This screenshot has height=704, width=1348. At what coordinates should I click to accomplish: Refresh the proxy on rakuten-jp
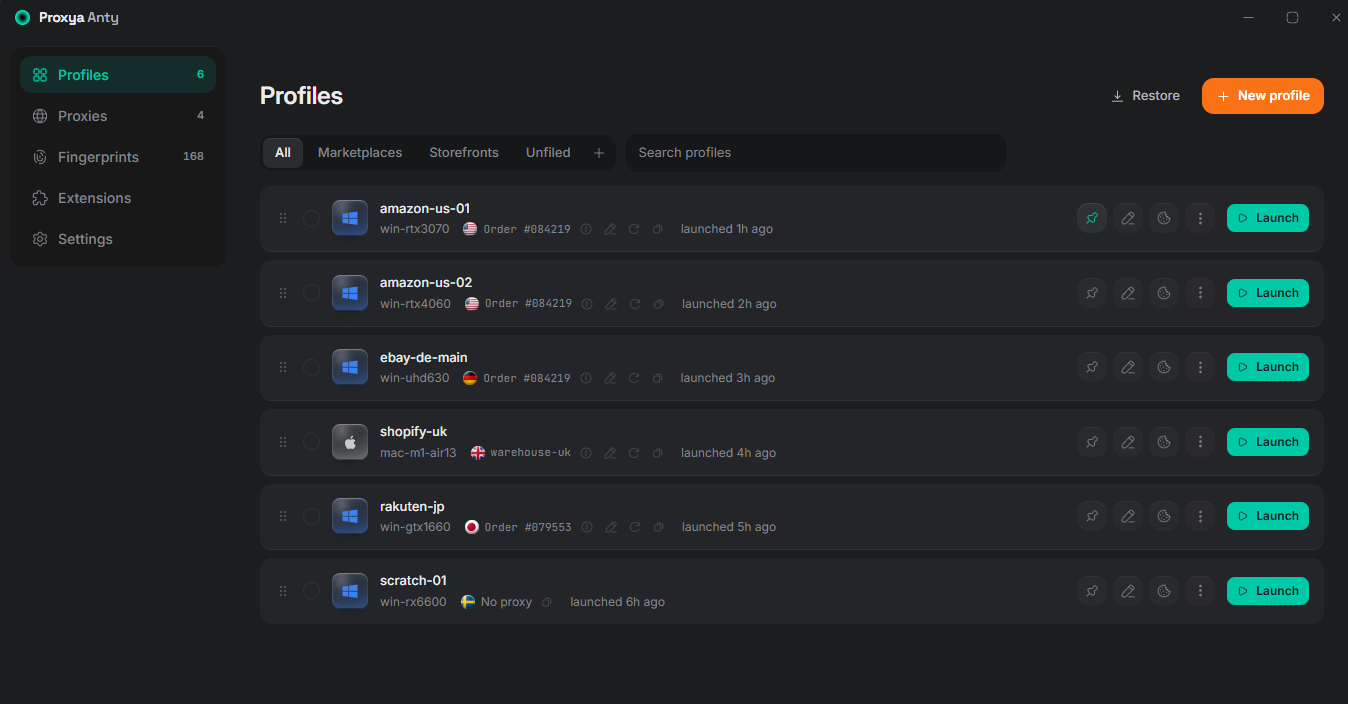coord(635,527)
